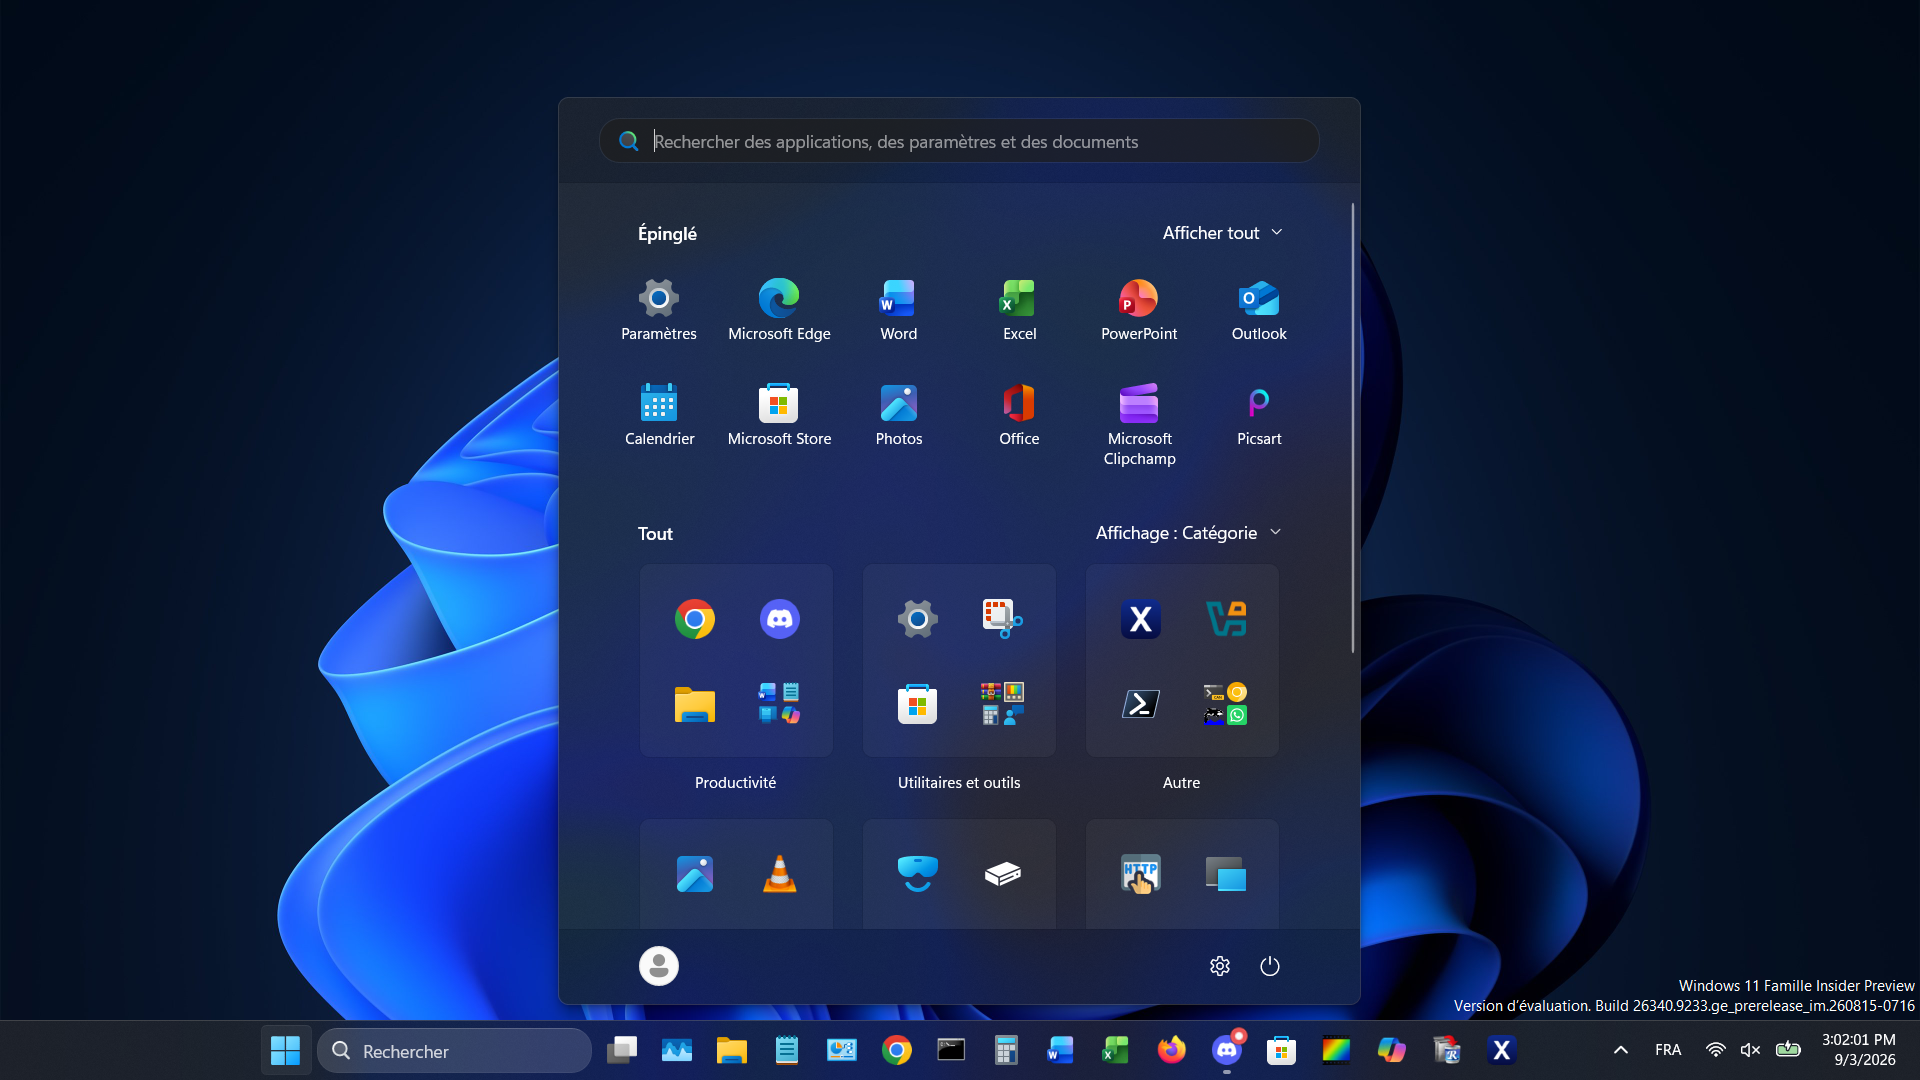Open File Explorer in Productivité category
The height and width of the screenshot is (1080, 1920).
click(694, 704)
